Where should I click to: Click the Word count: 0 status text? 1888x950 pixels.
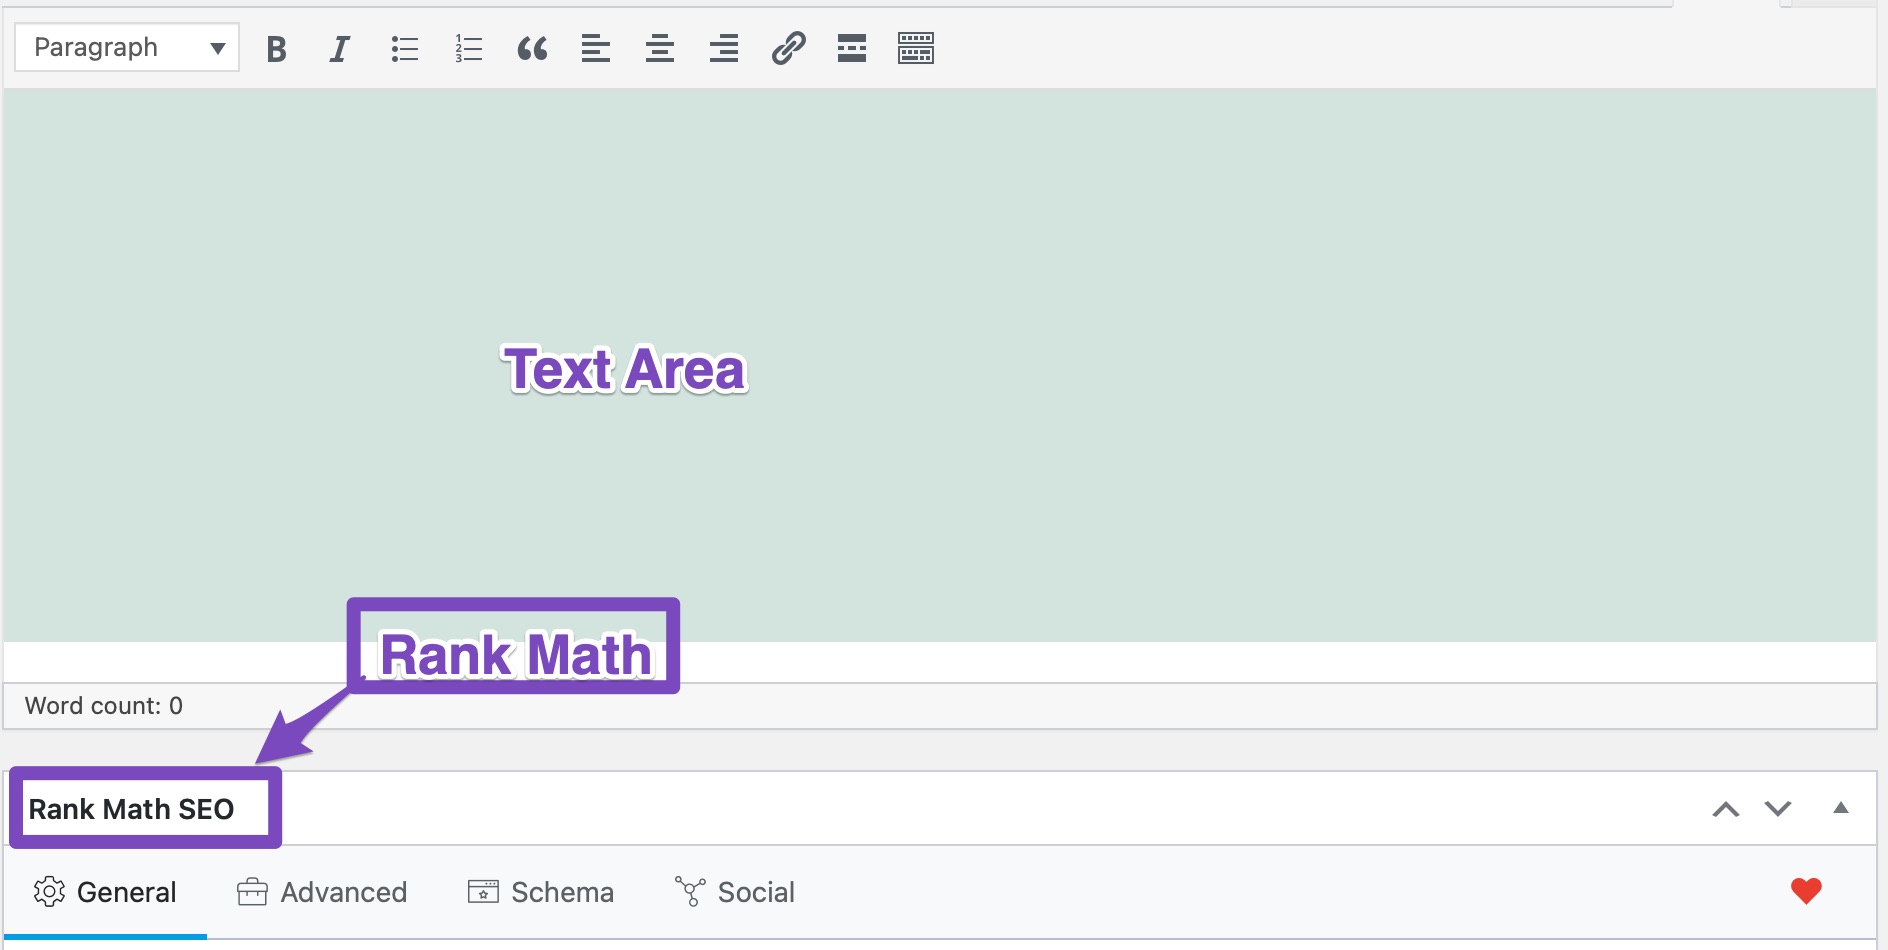point(104,706)
